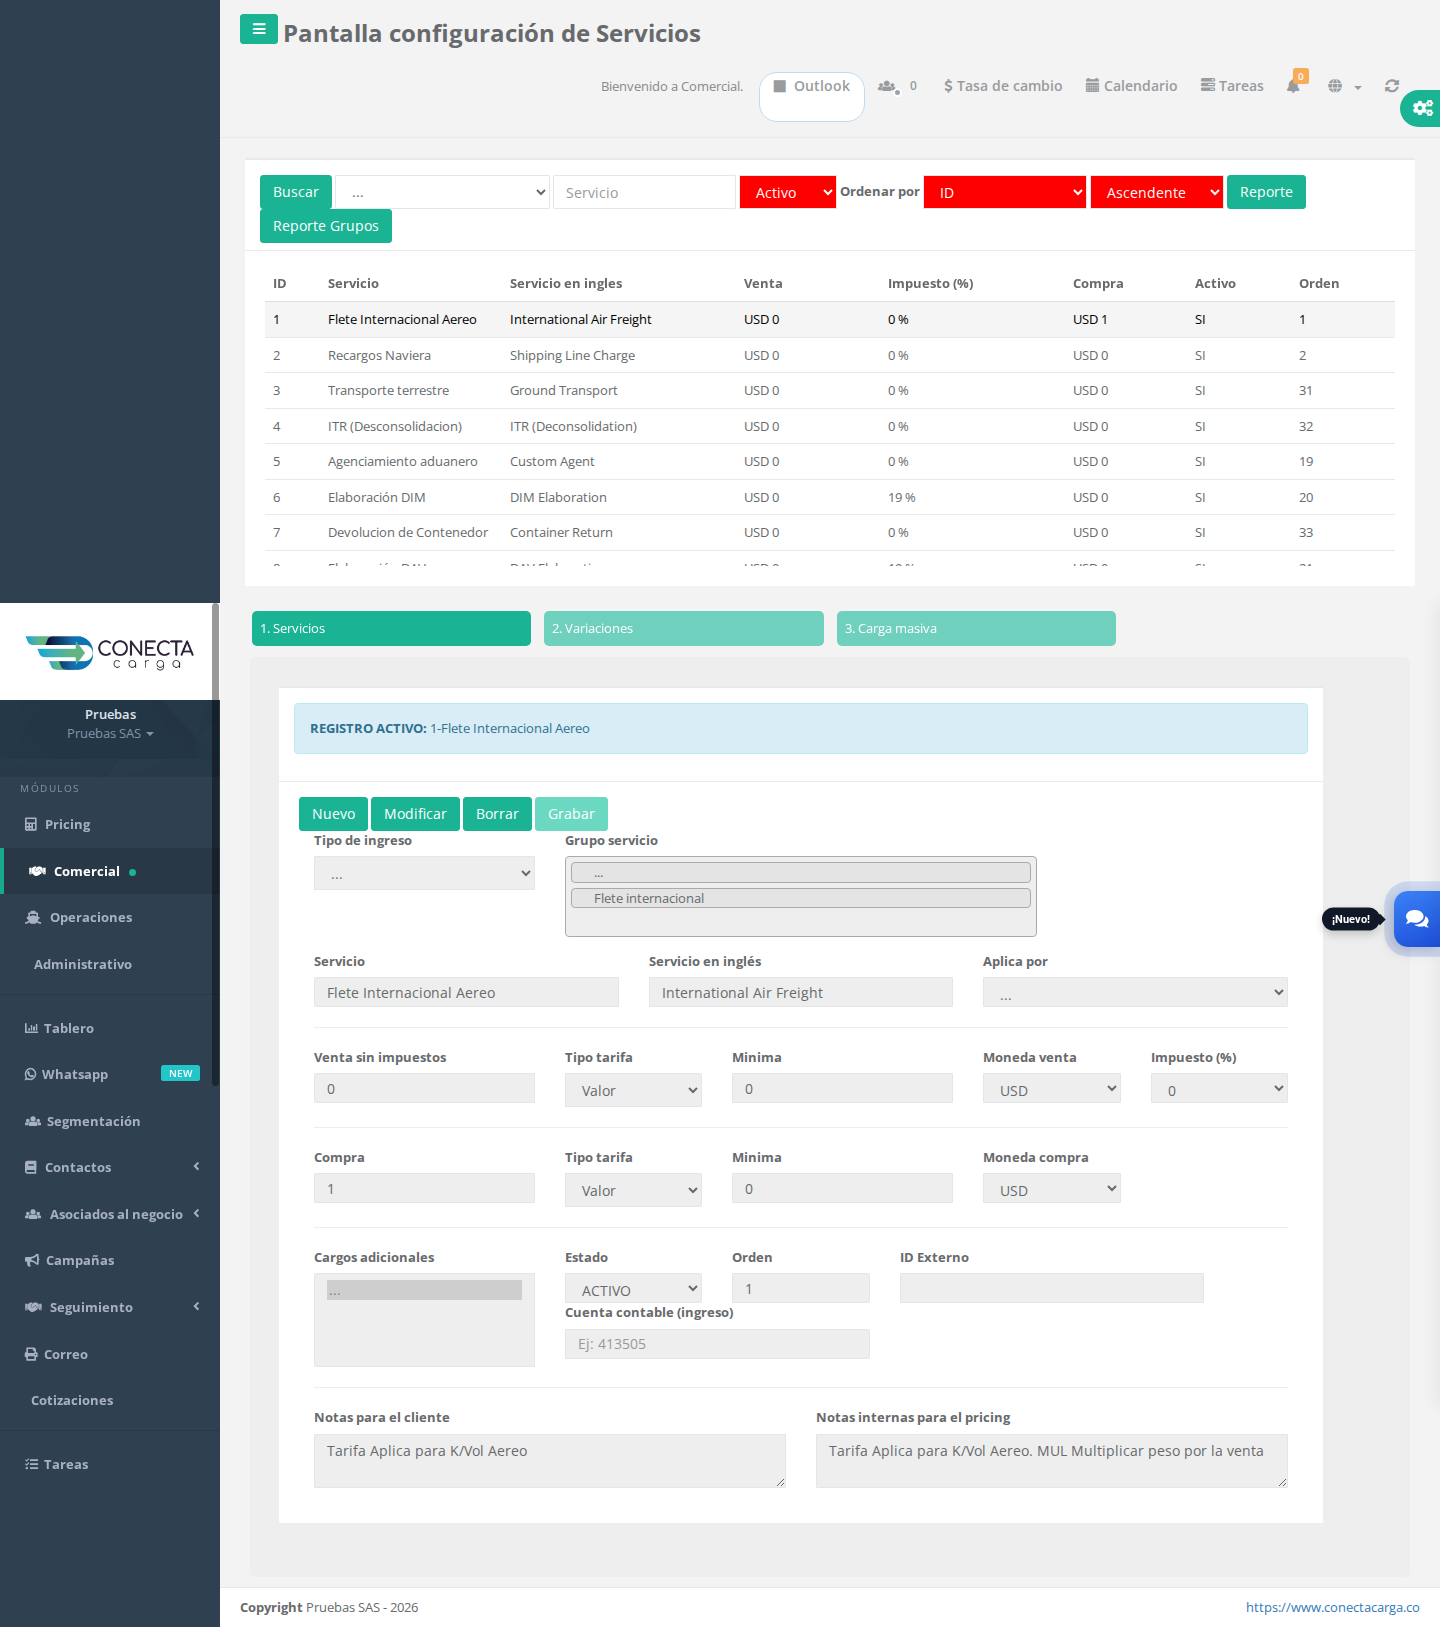Screen dimensions: 1440x1627
Task: Visit the conectacarga.co footer link
Action: [1332, 1607]
